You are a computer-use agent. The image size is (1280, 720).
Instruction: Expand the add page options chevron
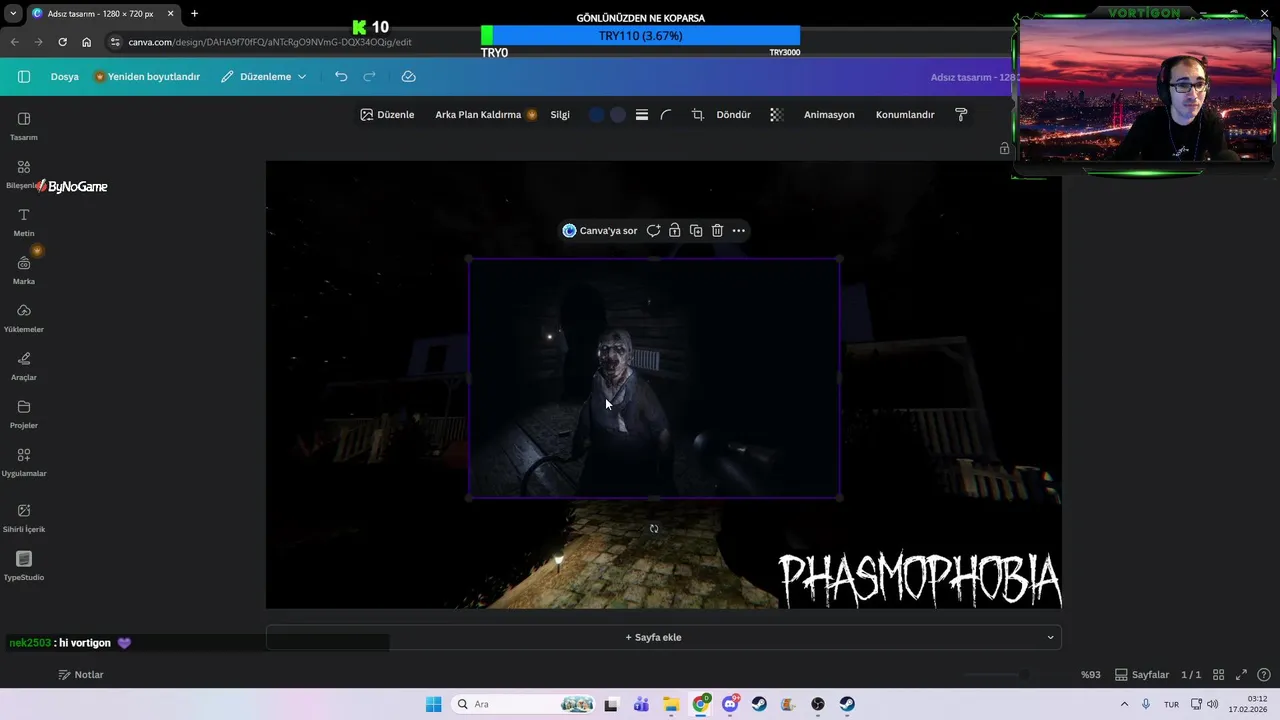click(x=1050, y=637)
